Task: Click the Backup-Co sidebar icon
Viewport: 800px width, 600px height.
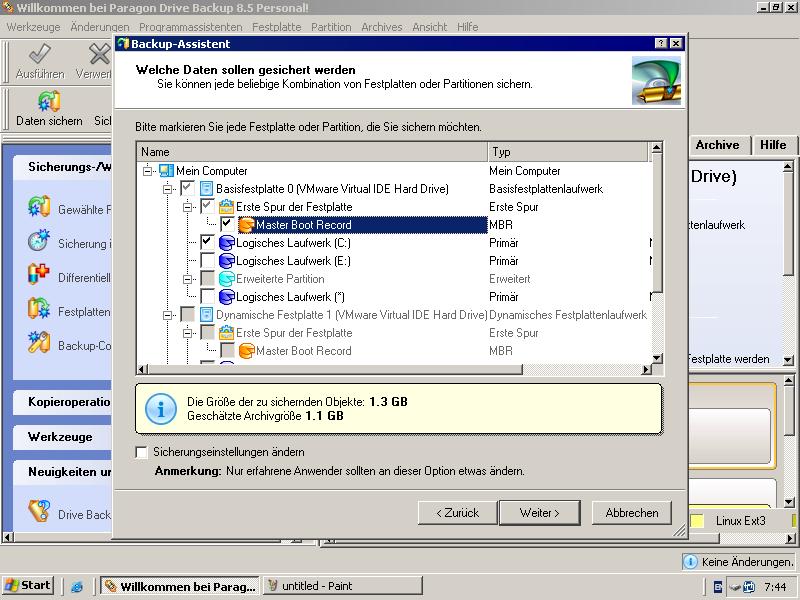Action: point(39,342)
